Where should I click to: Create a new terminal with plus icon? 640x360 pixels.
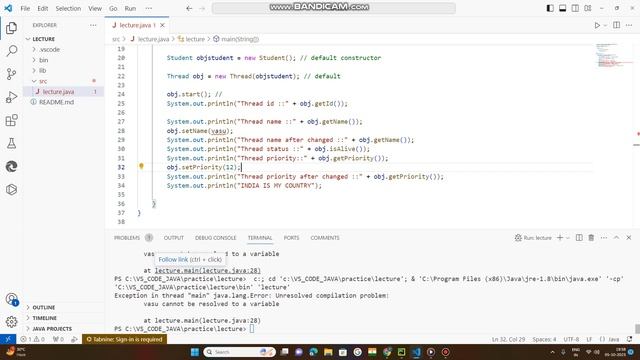point(560,238)
